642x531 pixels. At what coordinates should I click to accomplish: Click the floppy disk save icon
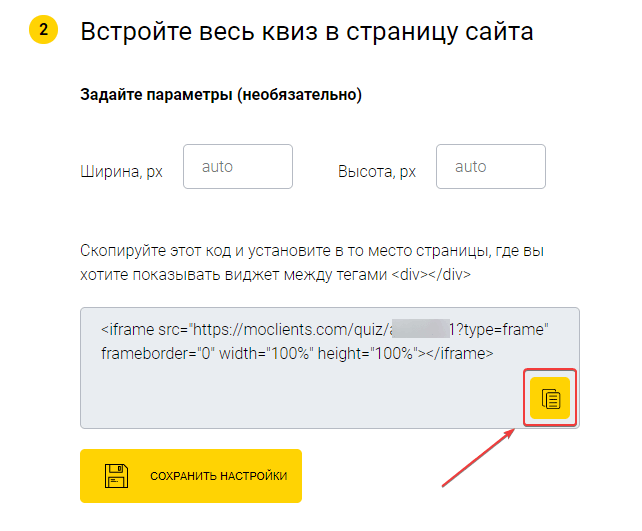(117, 476)
